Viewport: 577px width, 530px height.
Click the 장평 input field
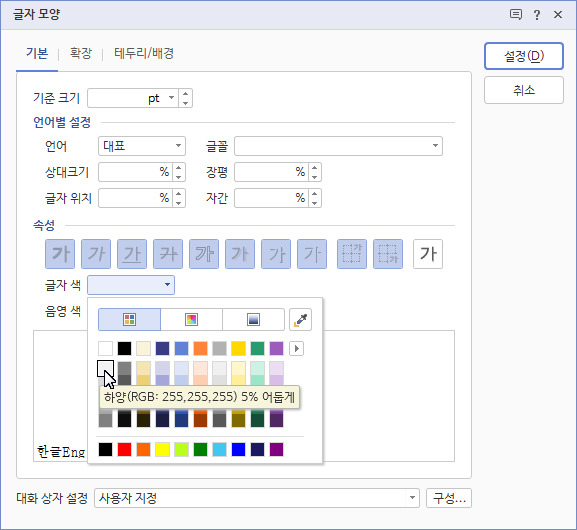(x=272, y=172)
